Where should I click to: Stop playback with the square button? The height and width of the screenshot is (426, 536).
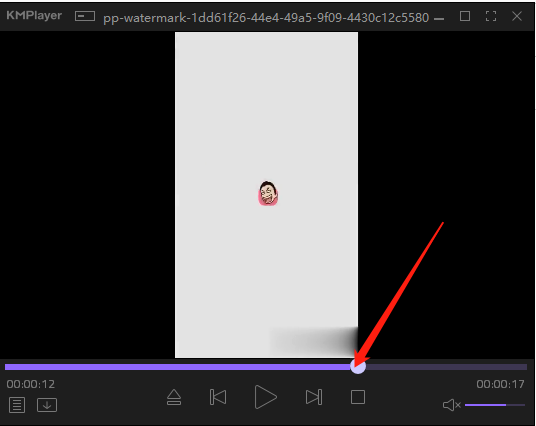pos(358,397)
